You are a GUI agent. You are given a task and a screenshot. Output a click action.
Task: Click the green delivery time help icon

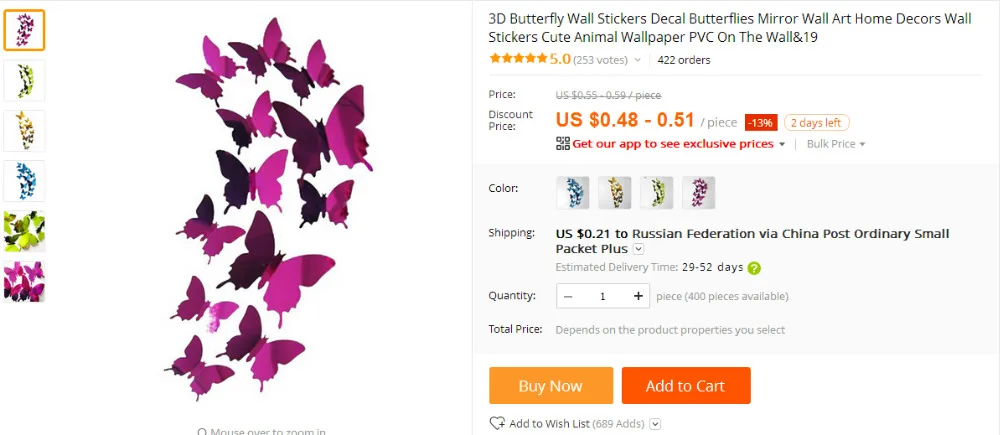754,268
